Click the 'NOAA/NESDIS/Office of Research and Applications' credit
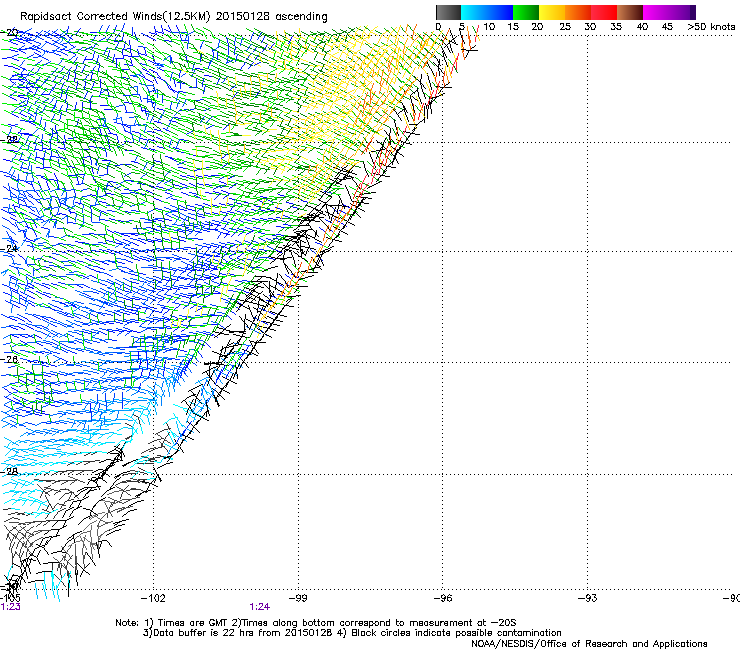This screenshot has height=650, width=740. [x=589, y=644]
